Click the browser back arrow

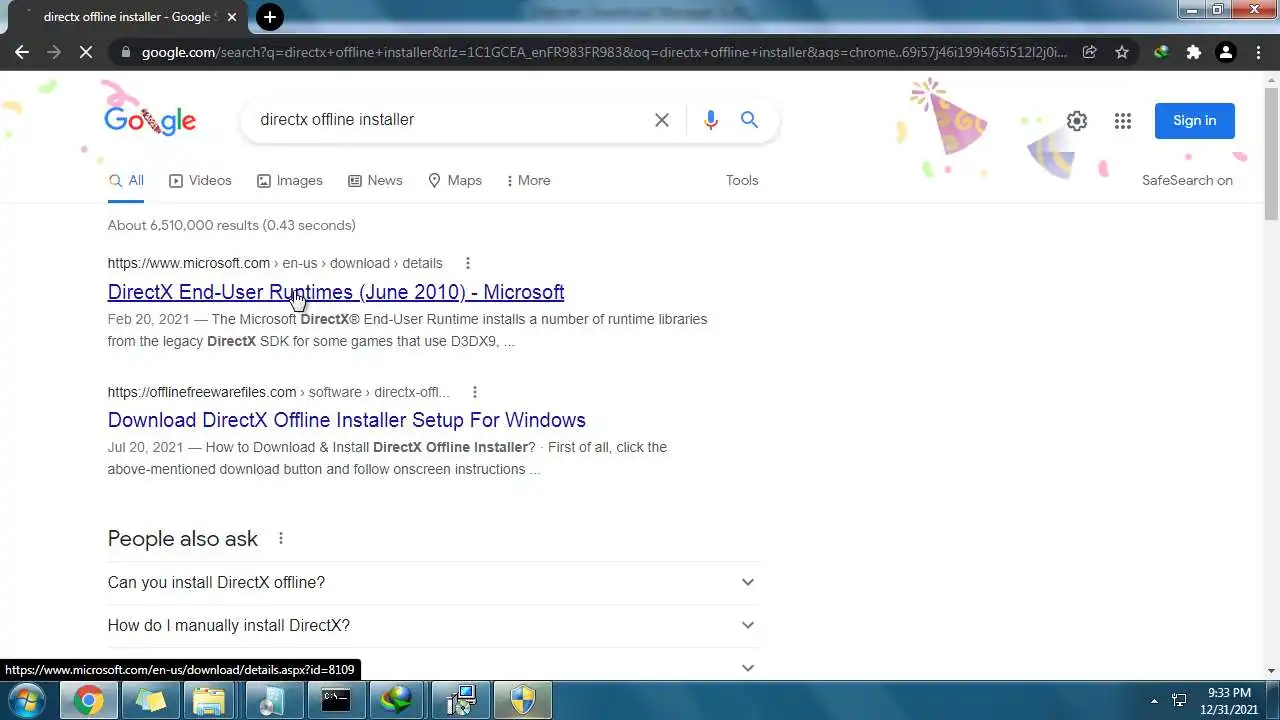(x=22, y=52)
